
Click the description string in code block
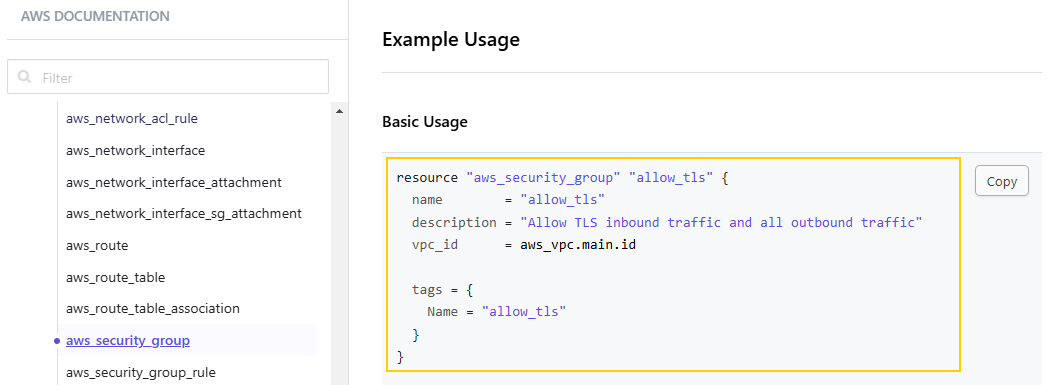click(721, 222)
